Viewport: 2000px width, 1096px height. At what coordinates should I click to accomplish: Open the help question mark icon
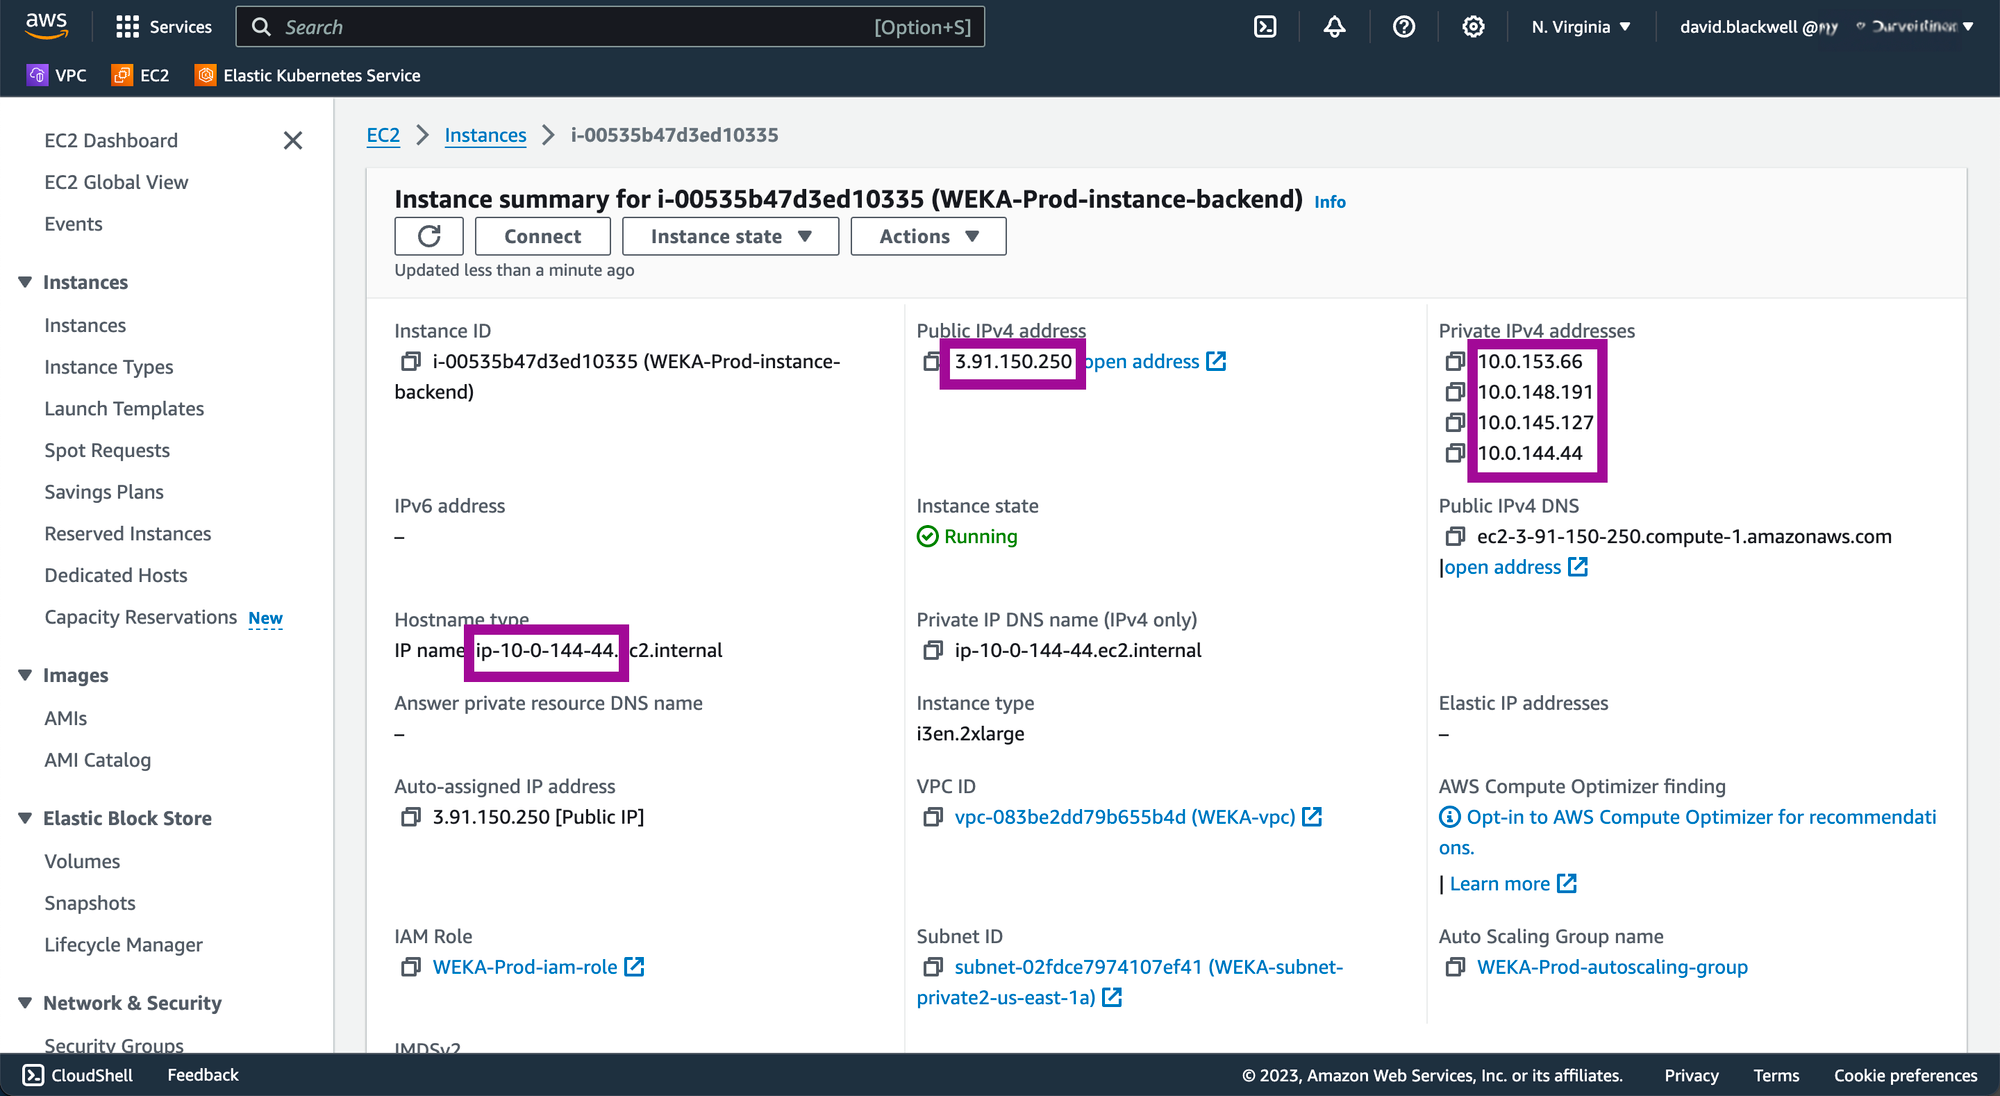1404,27
